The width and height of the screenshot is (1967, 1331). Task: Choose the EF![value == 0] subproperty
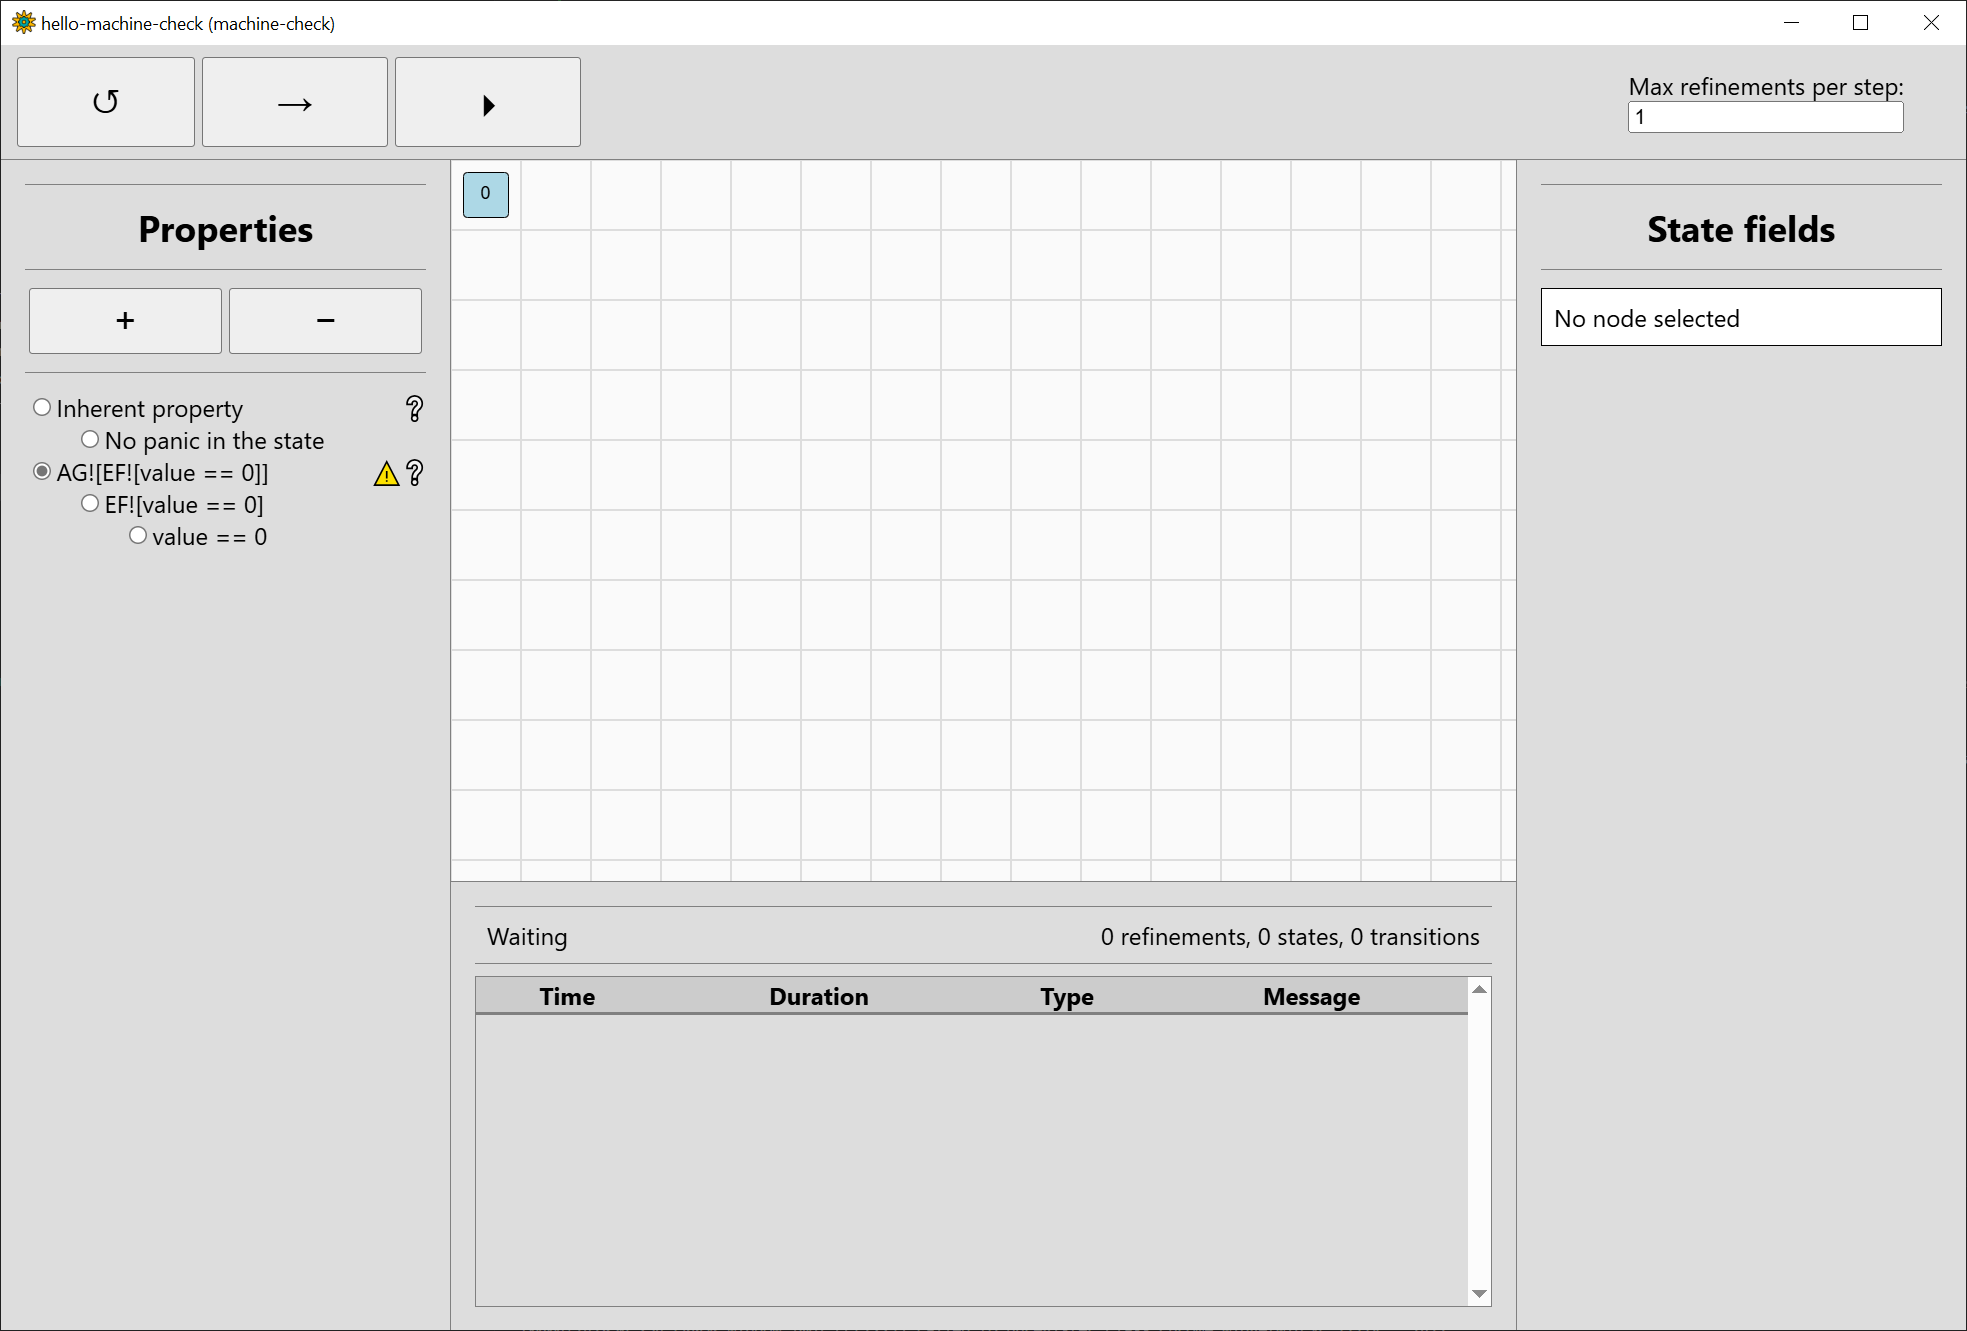tap(90, 503)
